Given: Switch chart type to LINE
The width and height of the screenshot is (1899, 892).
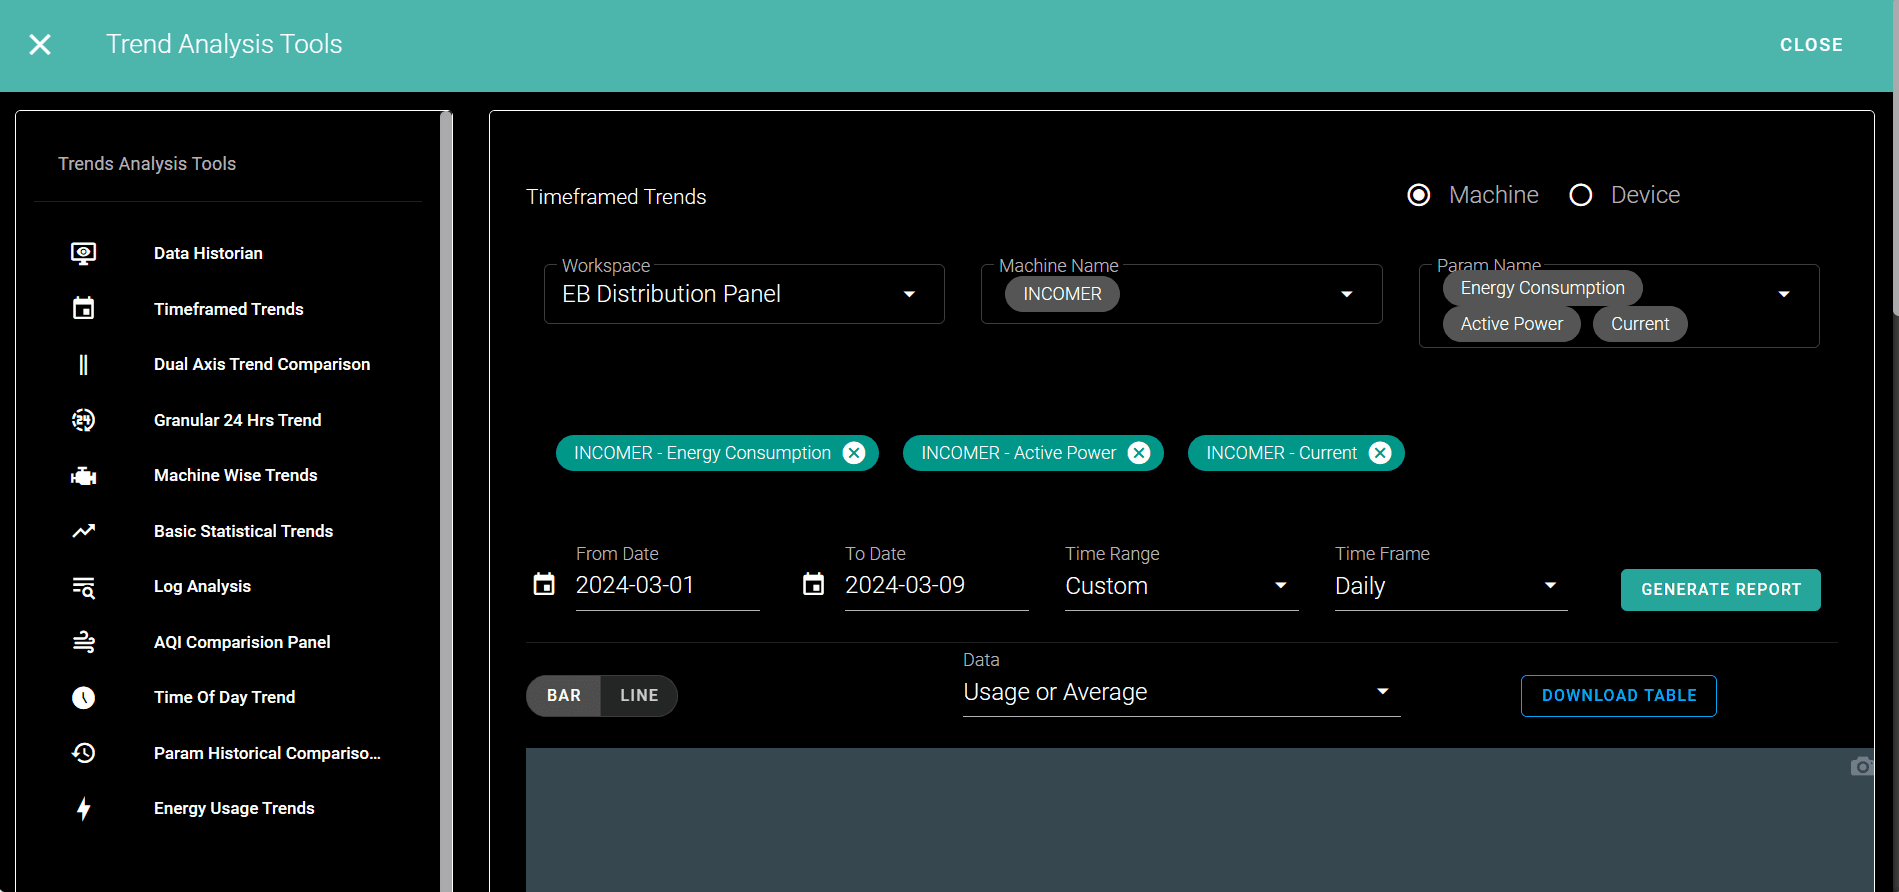Looking at the screenshot, I should pos(639,696).
